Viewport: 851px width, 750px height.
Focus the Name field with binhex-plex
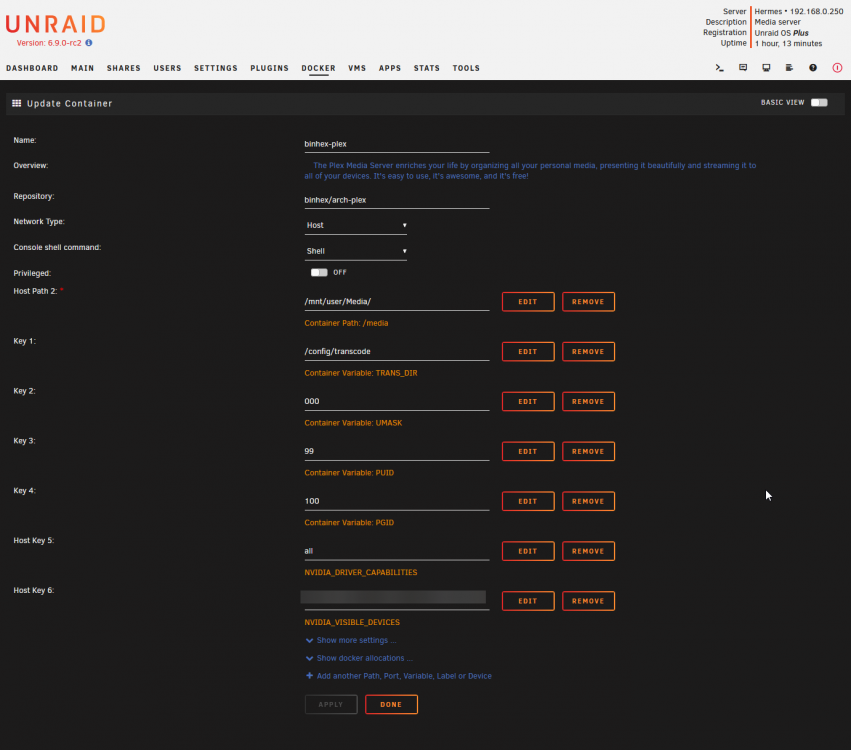(397, 144)
